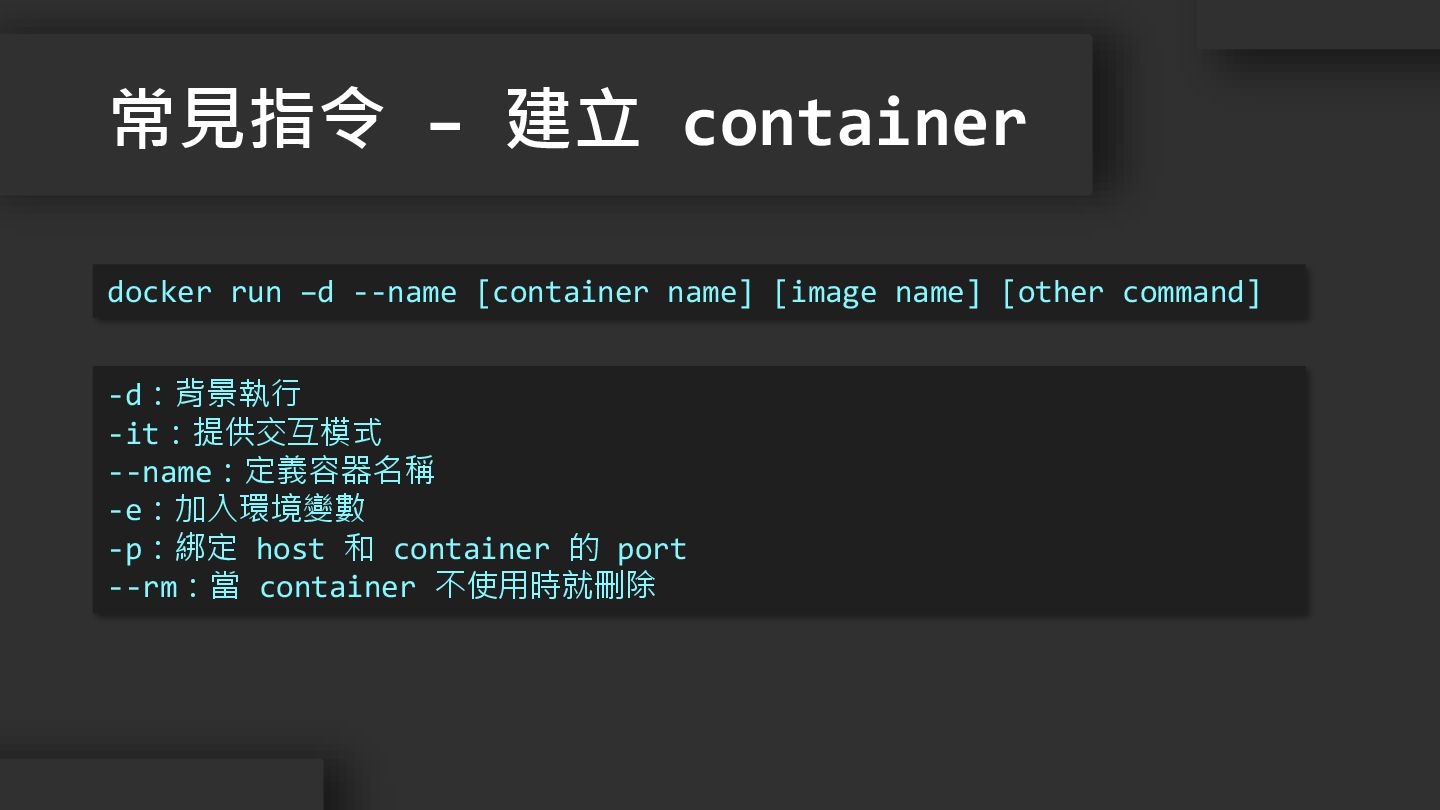The image size is (1440, 810).
Task: Click the "[other command]" placeholder
Action: coord(1131,292)
